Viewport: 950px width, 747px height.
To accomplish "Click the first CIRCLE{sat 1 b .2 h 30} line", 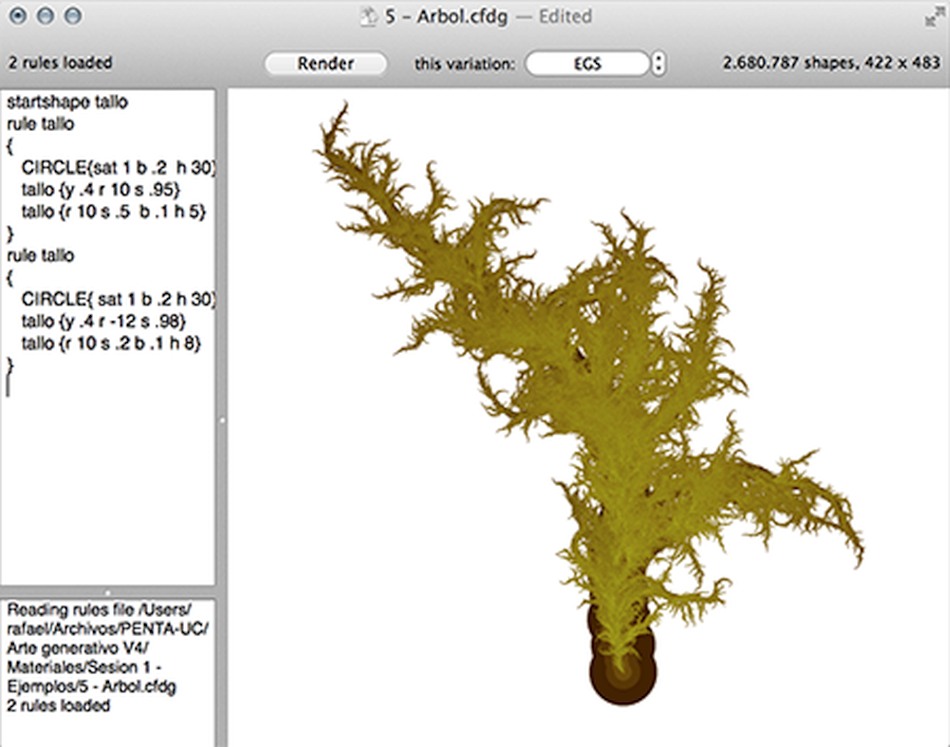I will coord(118,168).
